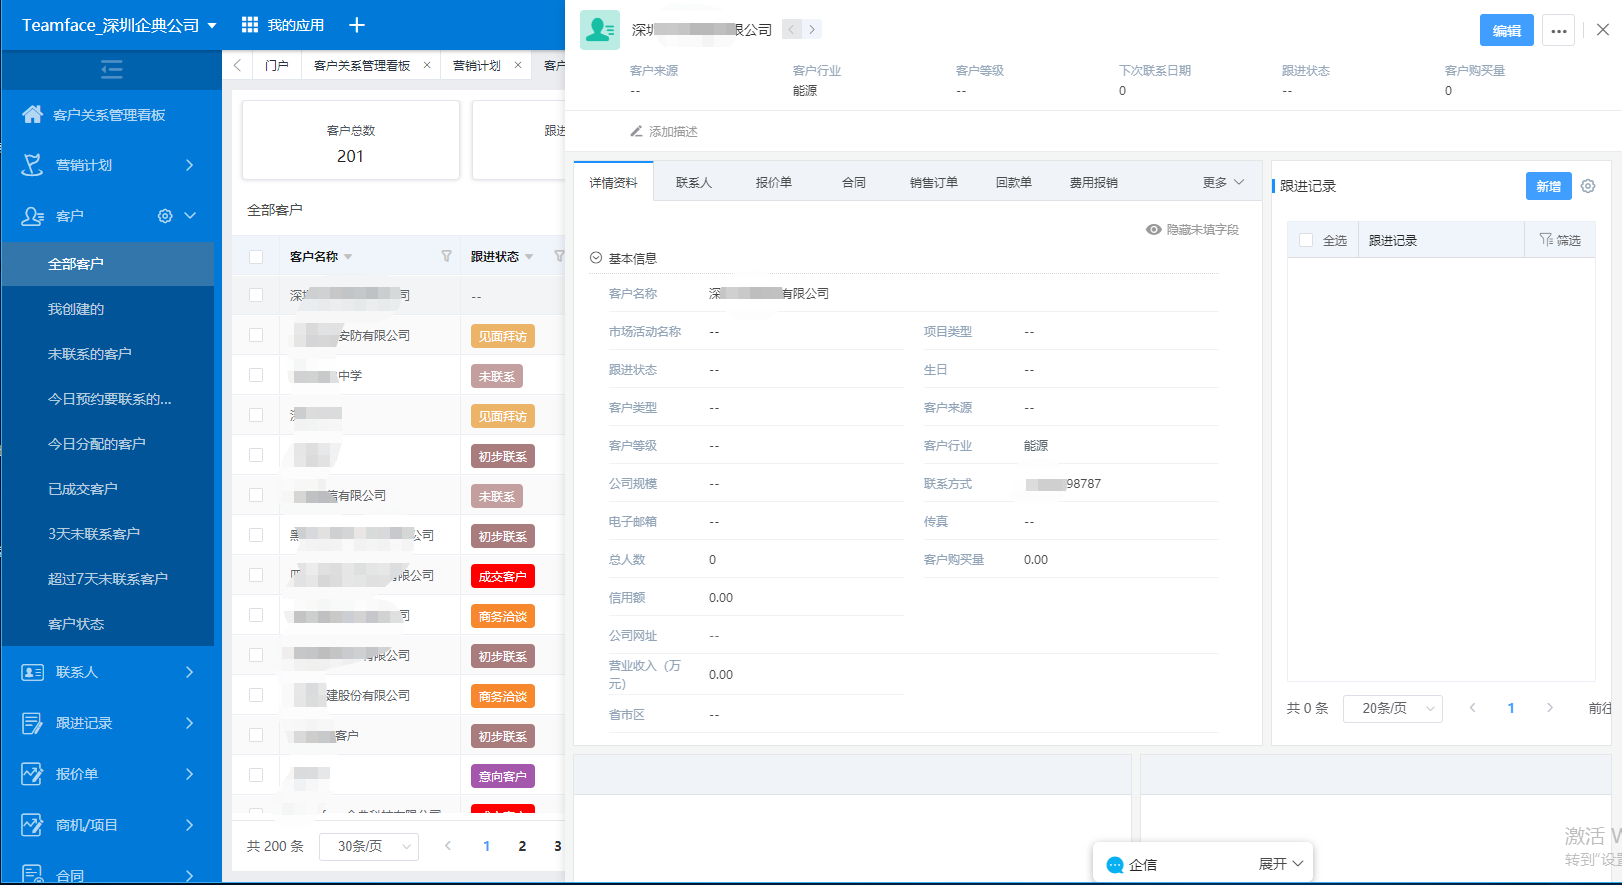Select 已成交客户 in the sidebar

83,489
